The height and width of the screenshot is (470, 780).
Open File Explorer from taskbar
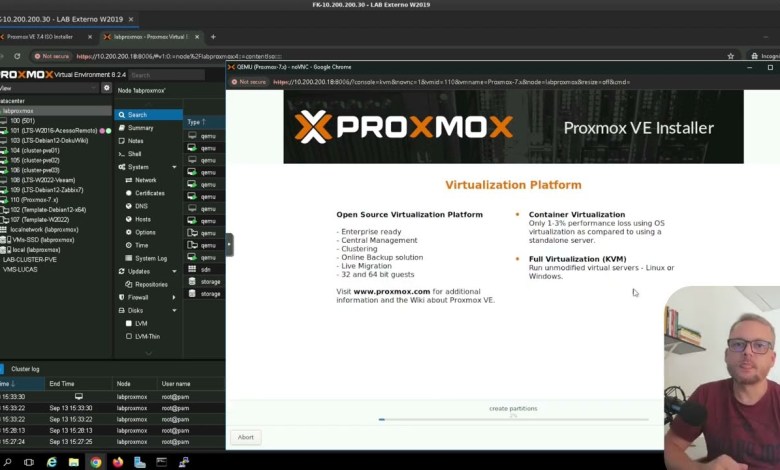pos(74,462)
